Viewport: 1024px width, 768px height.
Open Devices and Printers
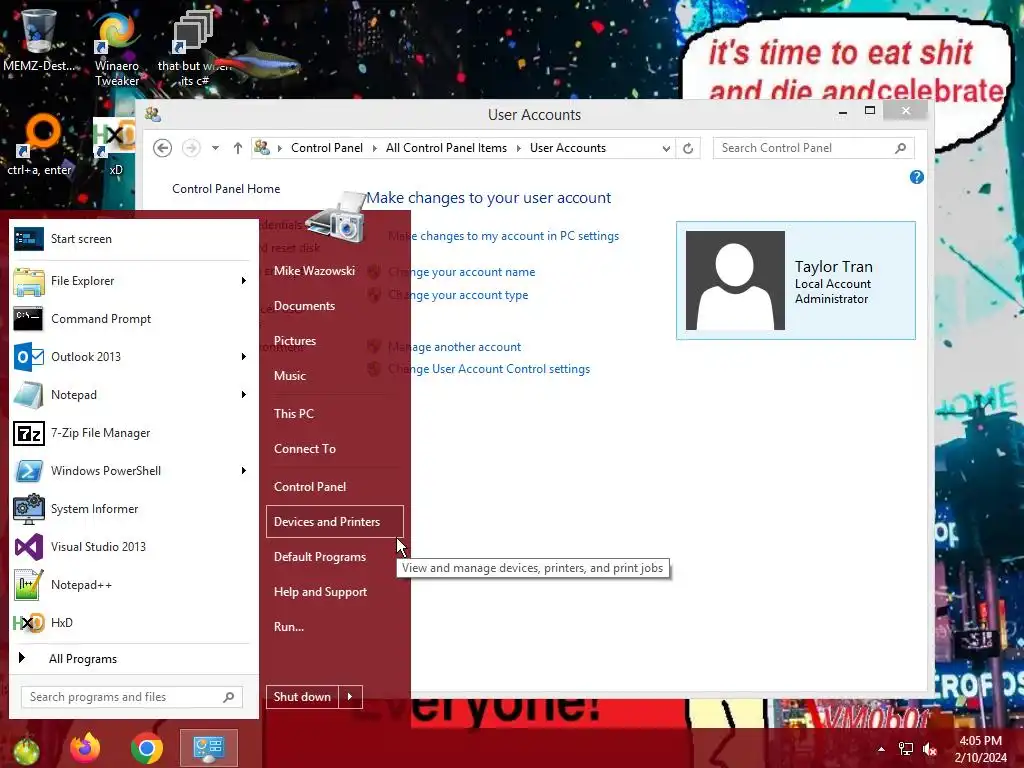click(x=334, y=522)
